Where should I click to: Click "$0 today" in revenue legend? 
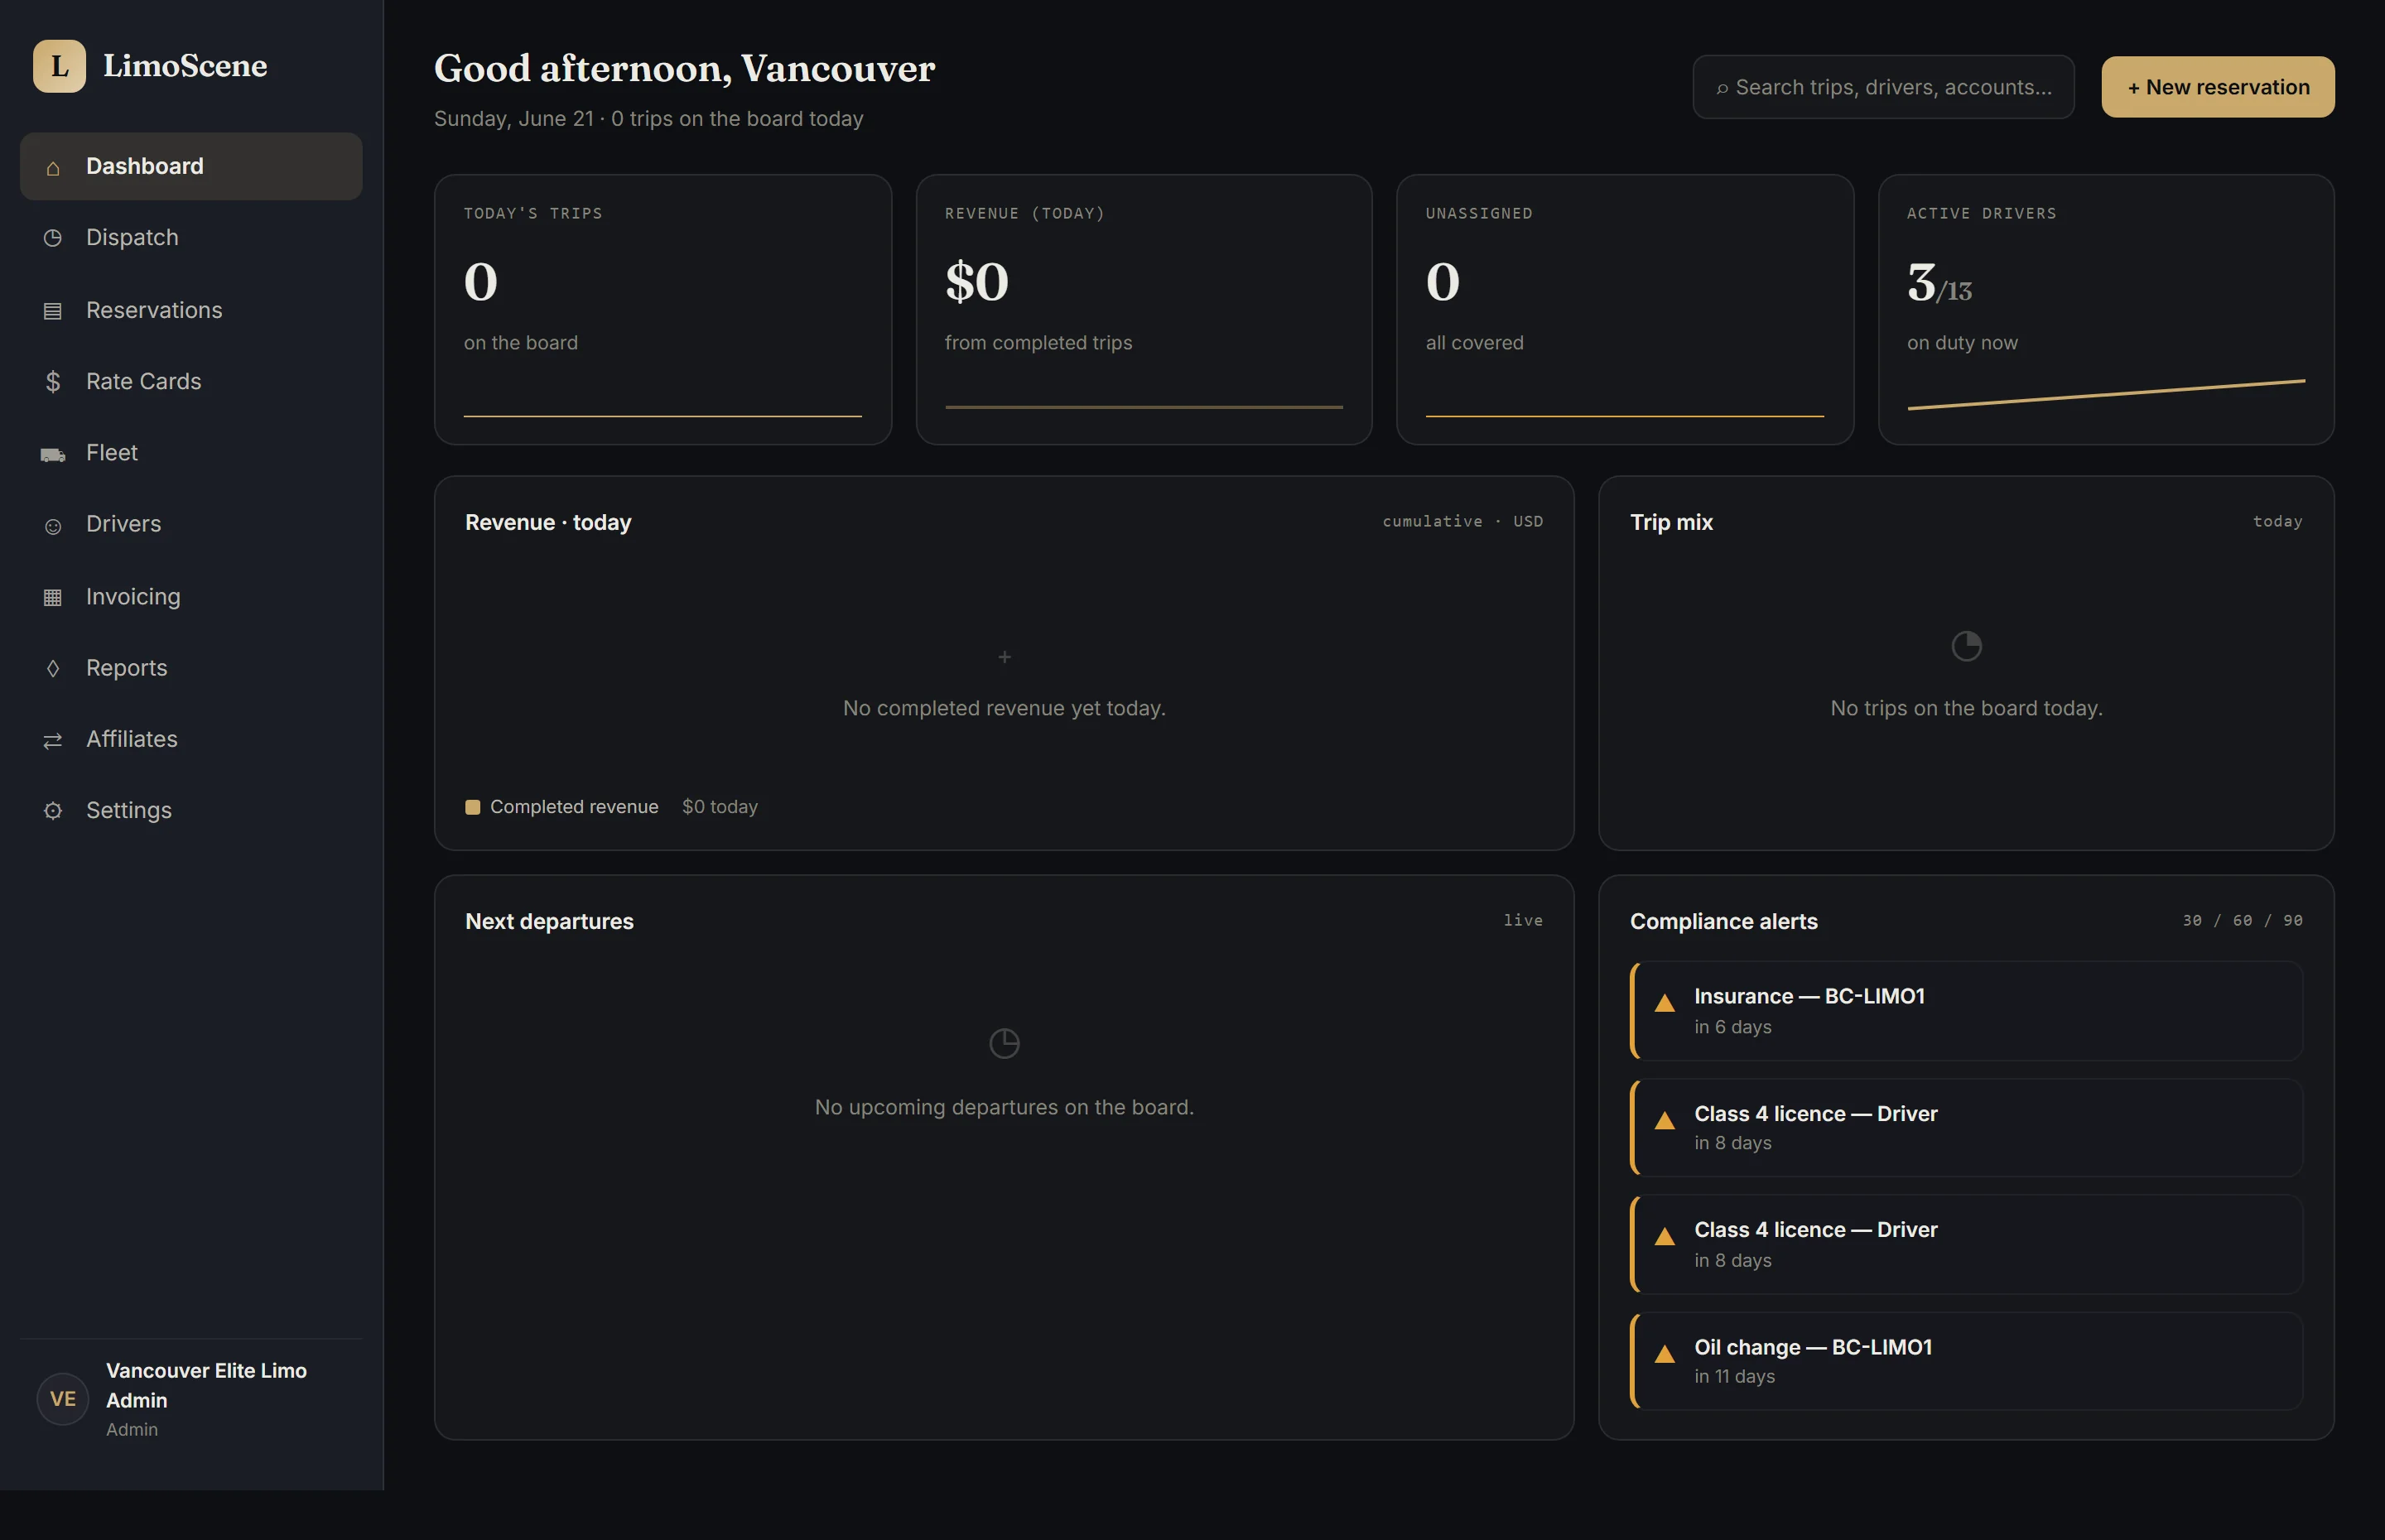[720, 807]
